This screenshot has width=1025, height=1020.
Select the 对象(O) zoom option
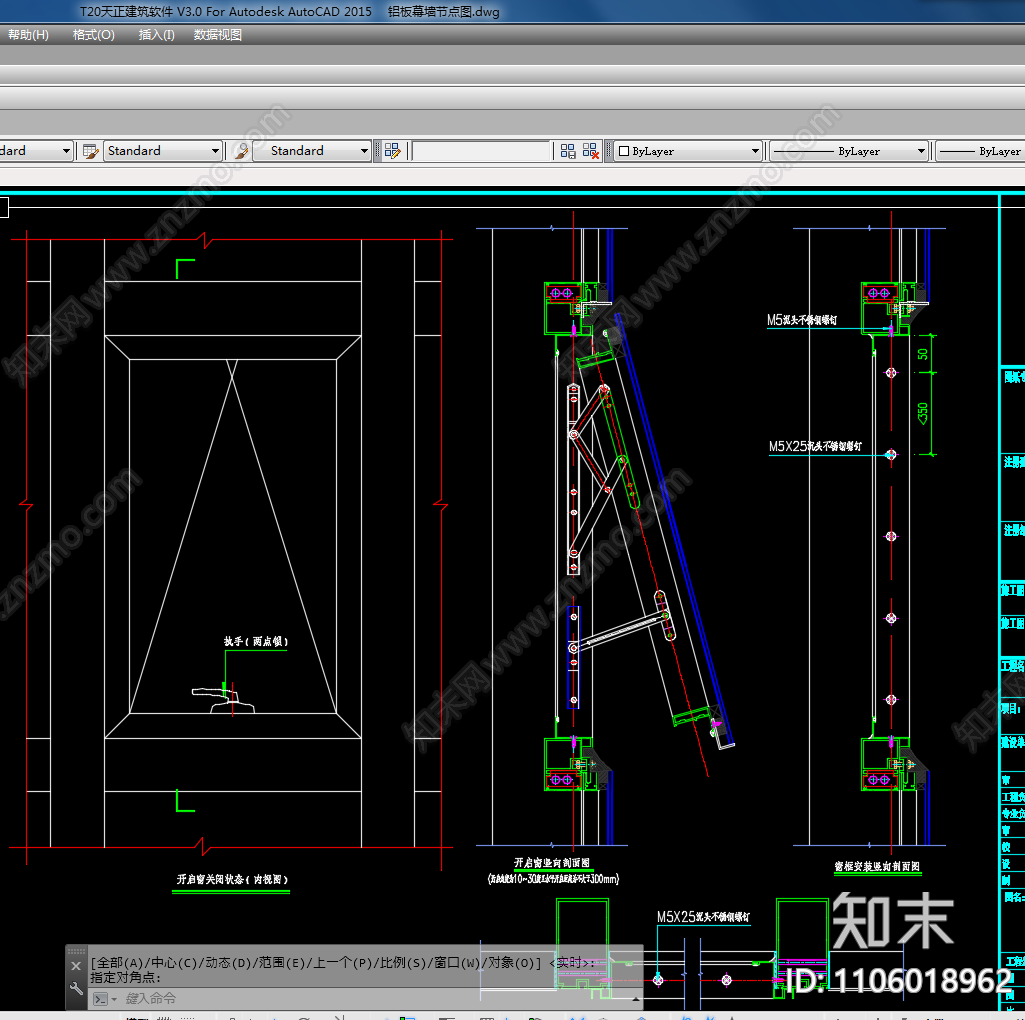tap(512, 963)
